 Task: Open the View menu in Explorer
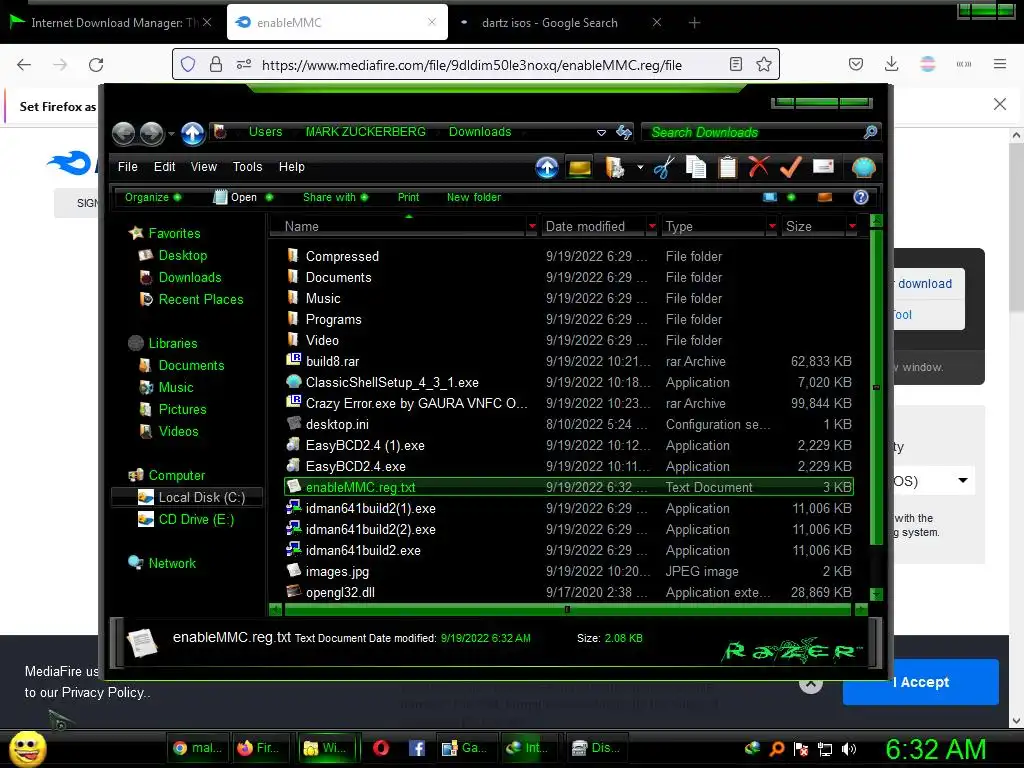tap(204, 167)
